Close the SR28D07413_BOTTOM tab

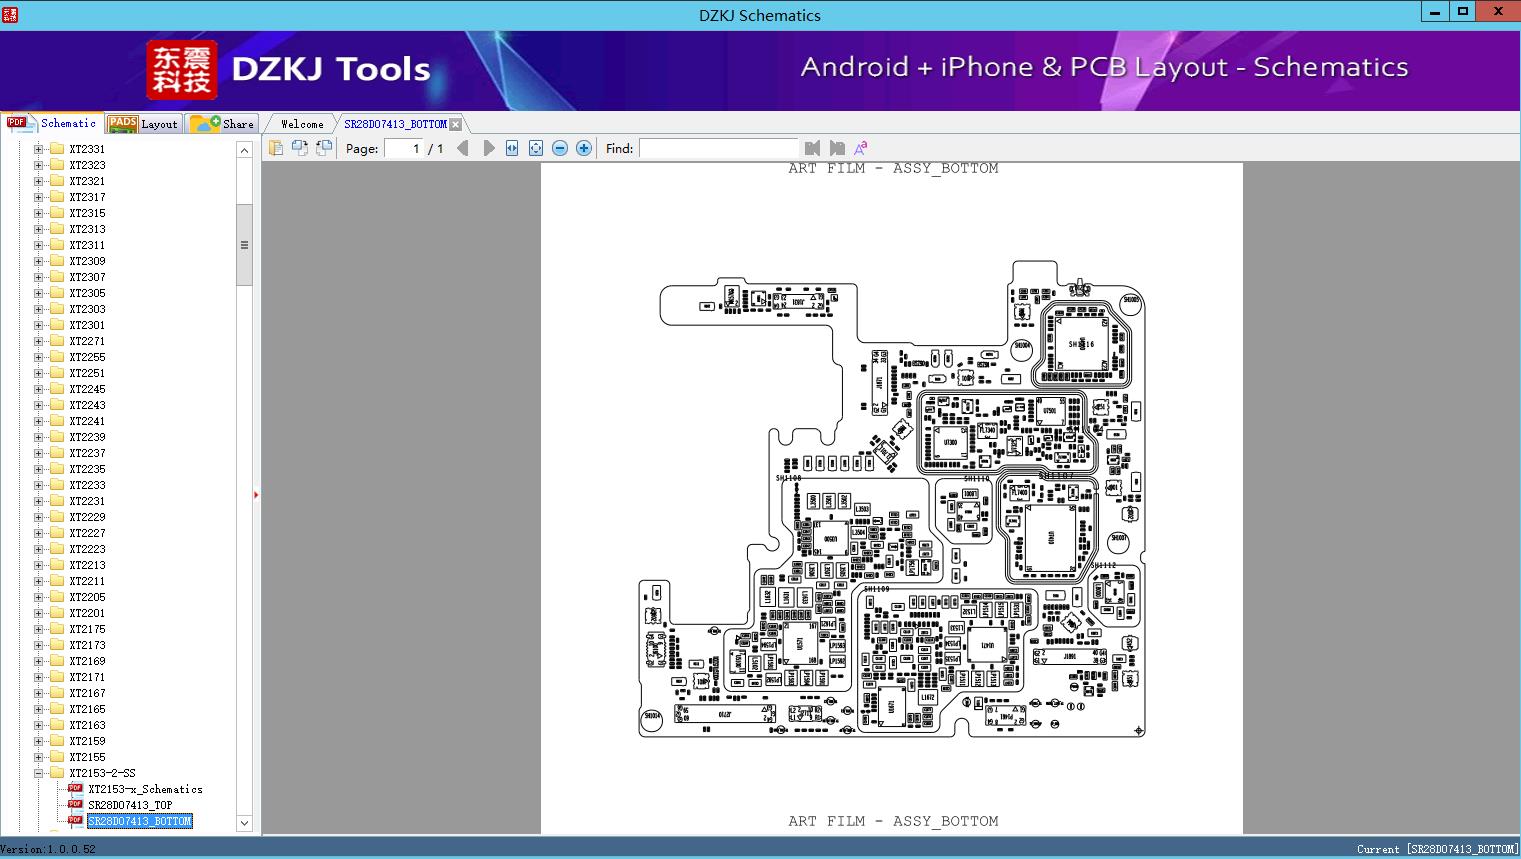[x=456, y=124]
